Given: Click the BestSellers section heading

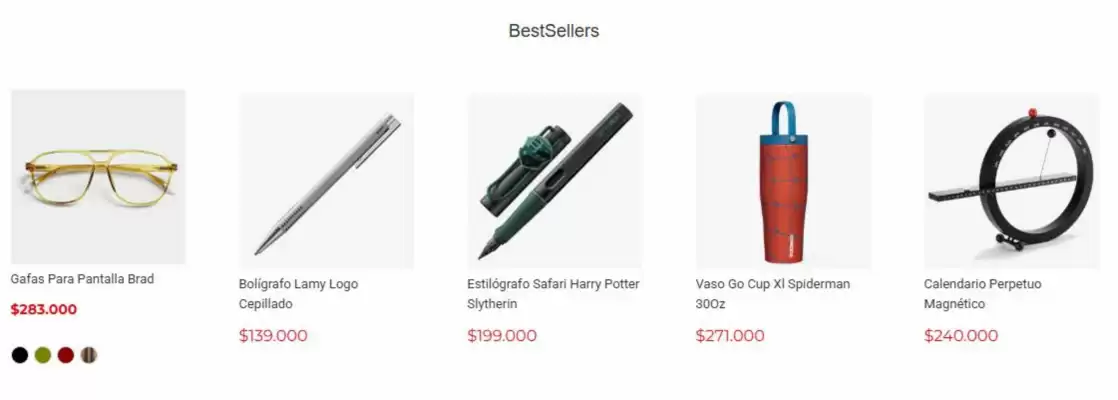Looking at the screenshot, I should point(554,31).
